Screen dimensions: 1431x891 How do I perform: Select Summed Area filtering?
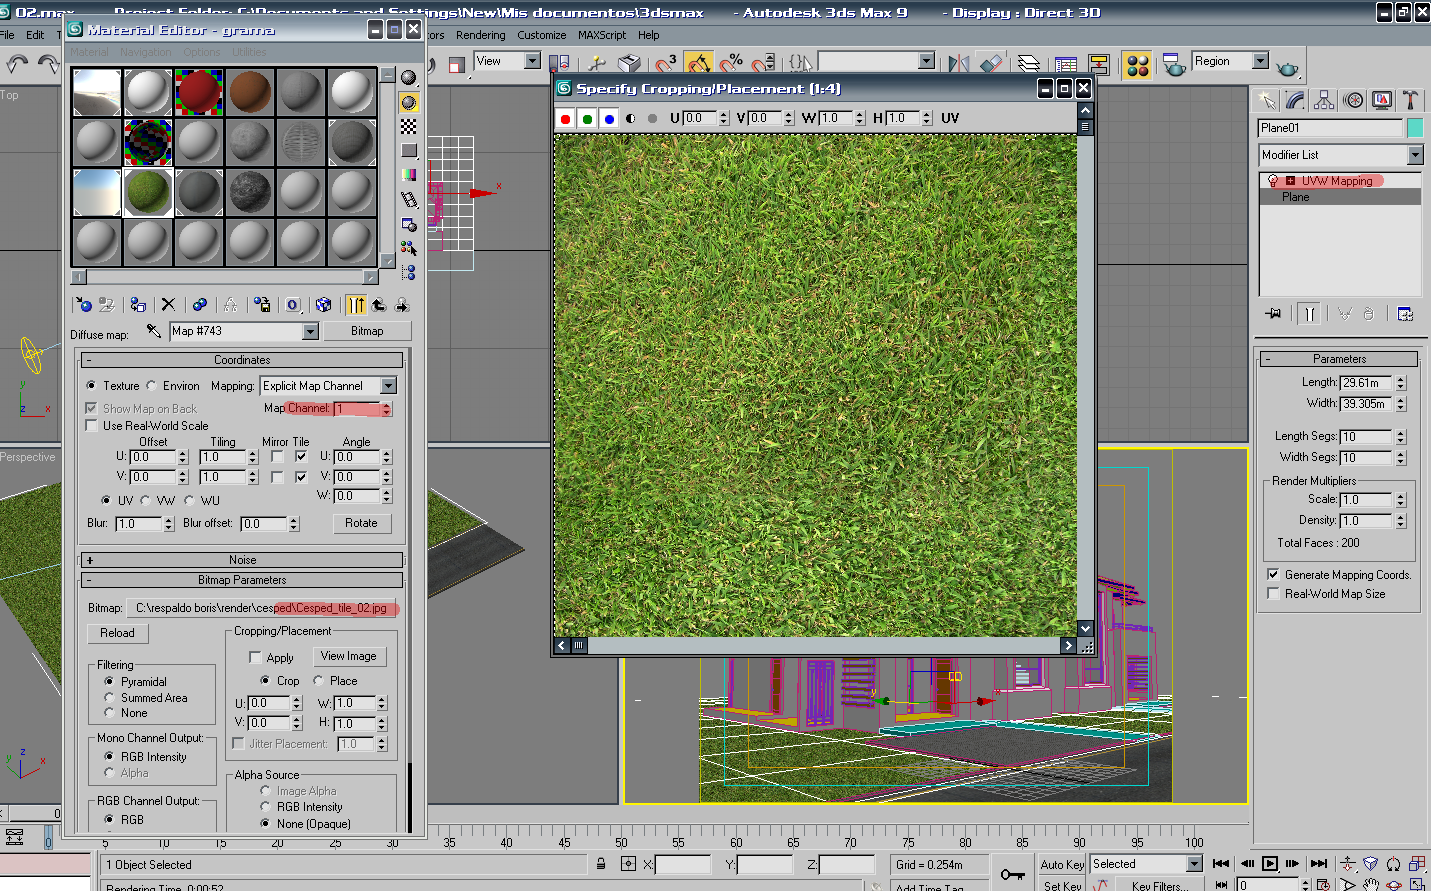pos(109,698)
